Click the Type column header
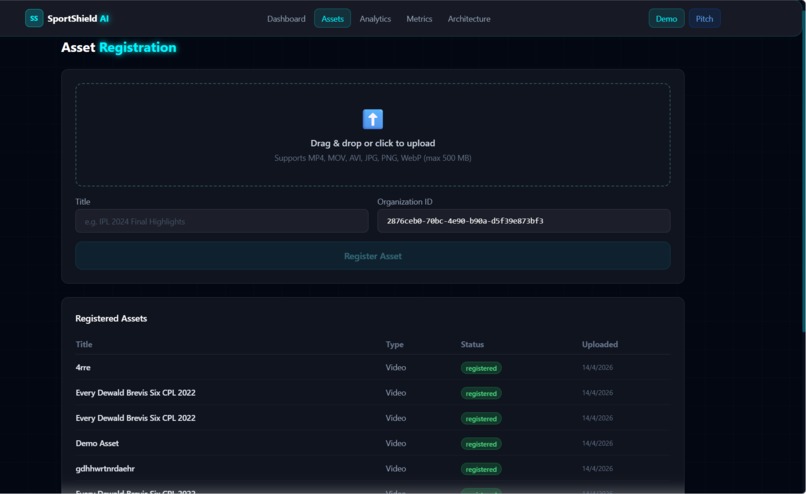The image size is (806, 494). [x=395, y=344]
